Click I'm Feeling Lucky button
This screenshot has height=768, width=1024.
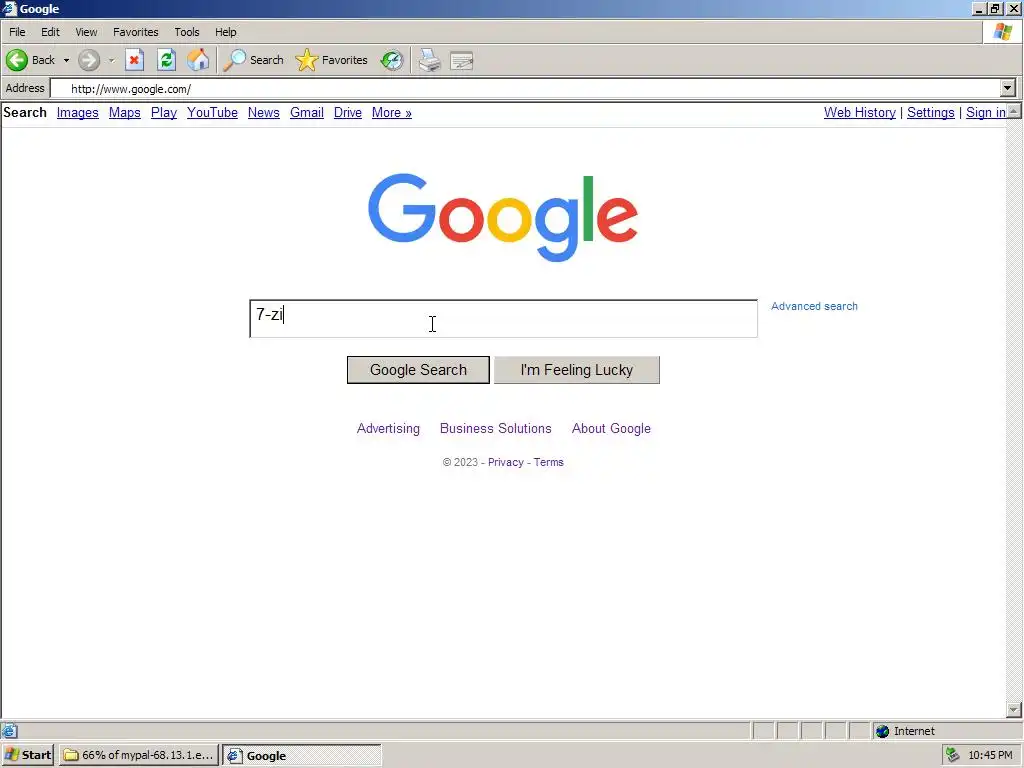pos(577,370)
